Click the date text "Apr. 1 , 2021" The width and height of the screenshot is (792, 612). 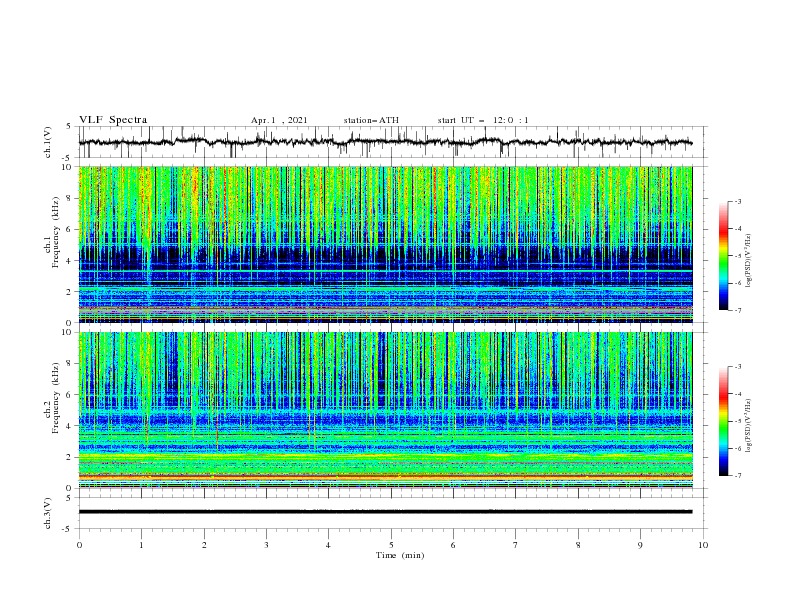[279, 120]
